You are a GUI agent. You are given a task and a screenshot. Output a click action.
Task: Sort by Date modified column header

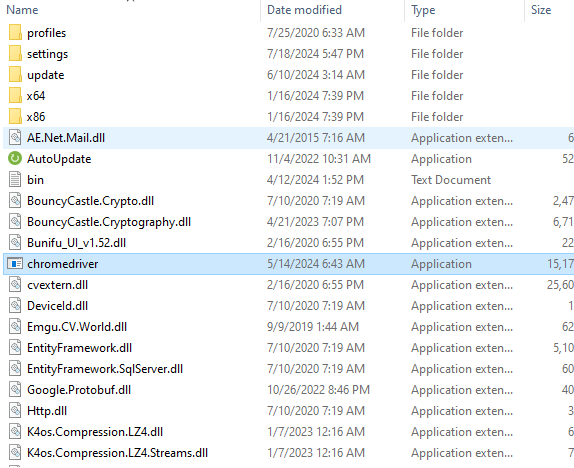[x=304, y=10]
